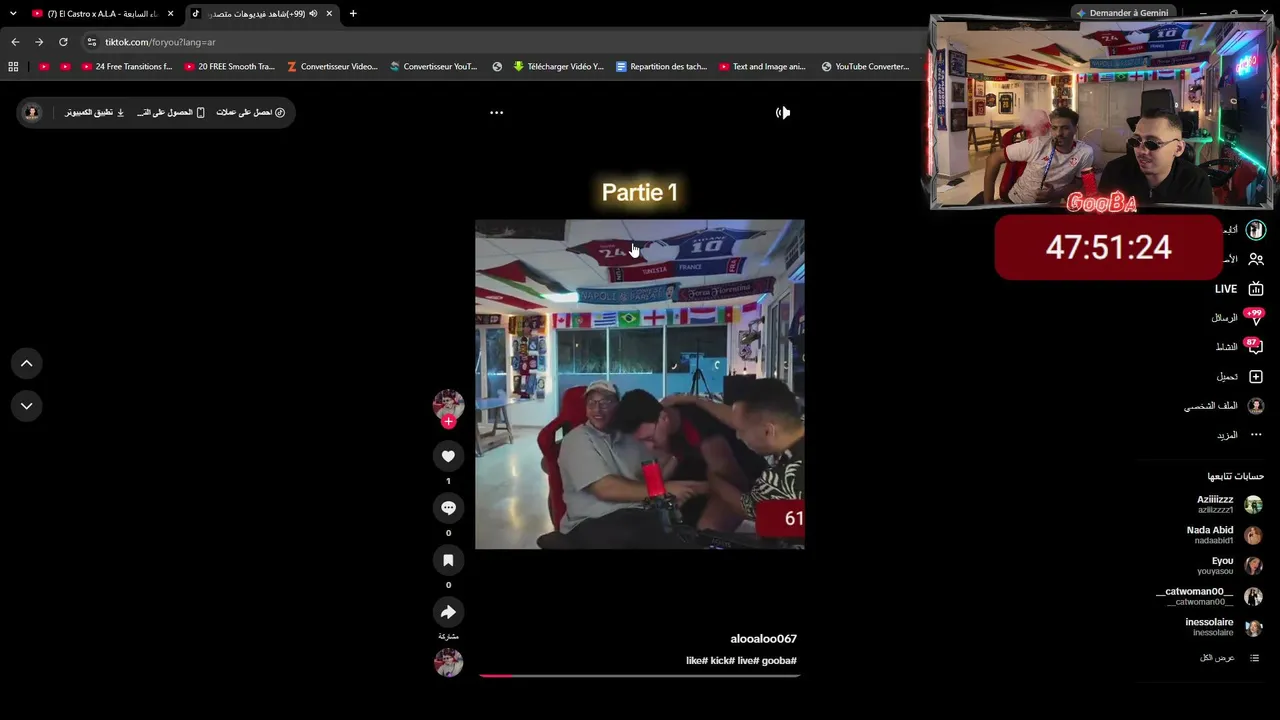Open the tab search dropdown arrow
Screen dimensions: 1280x720
(13, 14)
